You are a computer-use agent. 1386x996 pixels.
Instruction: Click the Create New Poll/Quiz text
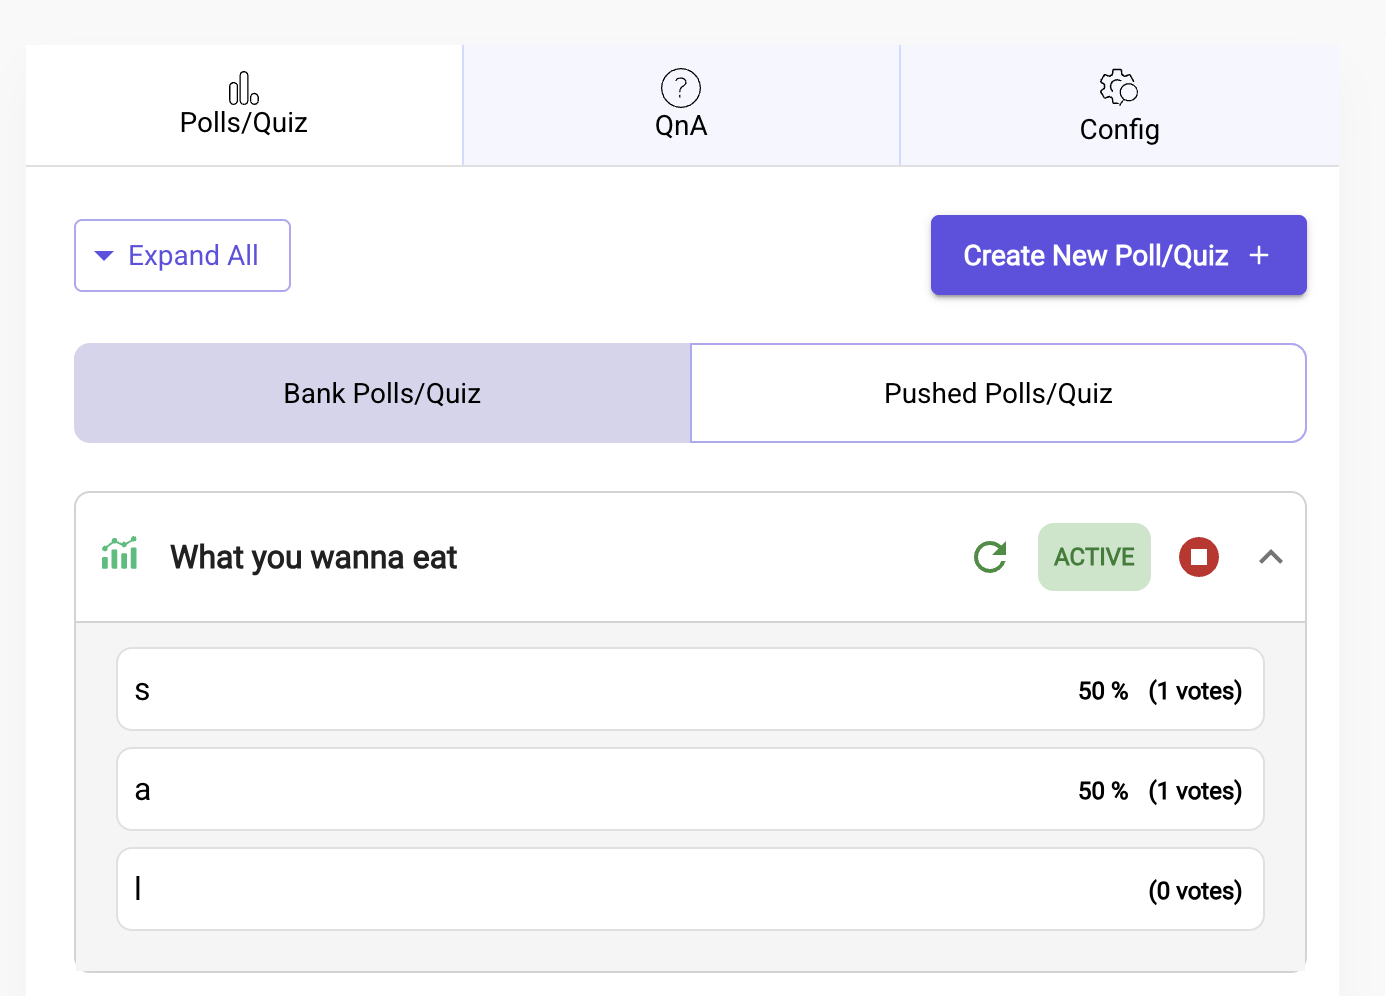[x=1095, y=256]
